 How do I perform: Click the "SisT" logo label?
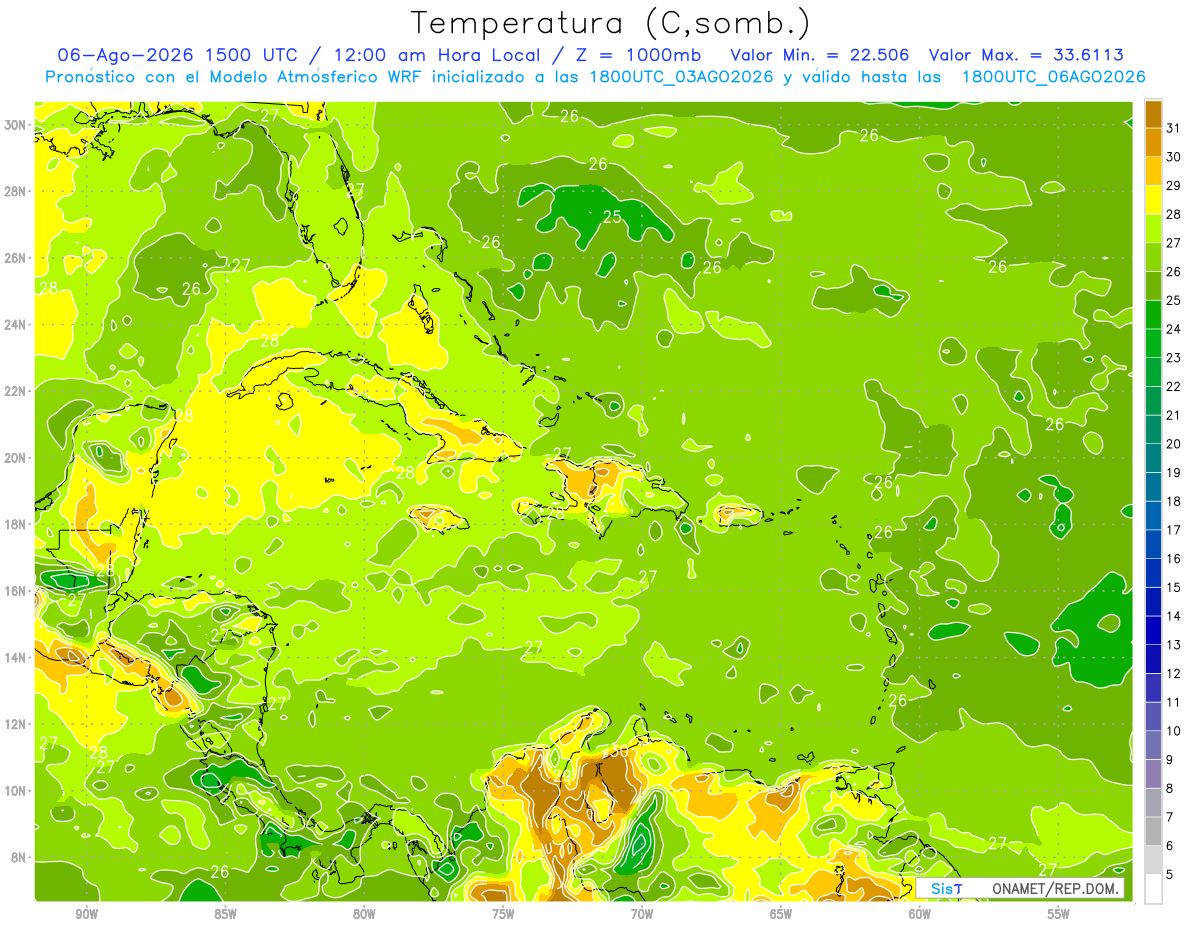pyautogui.click(x=946, y=888)
